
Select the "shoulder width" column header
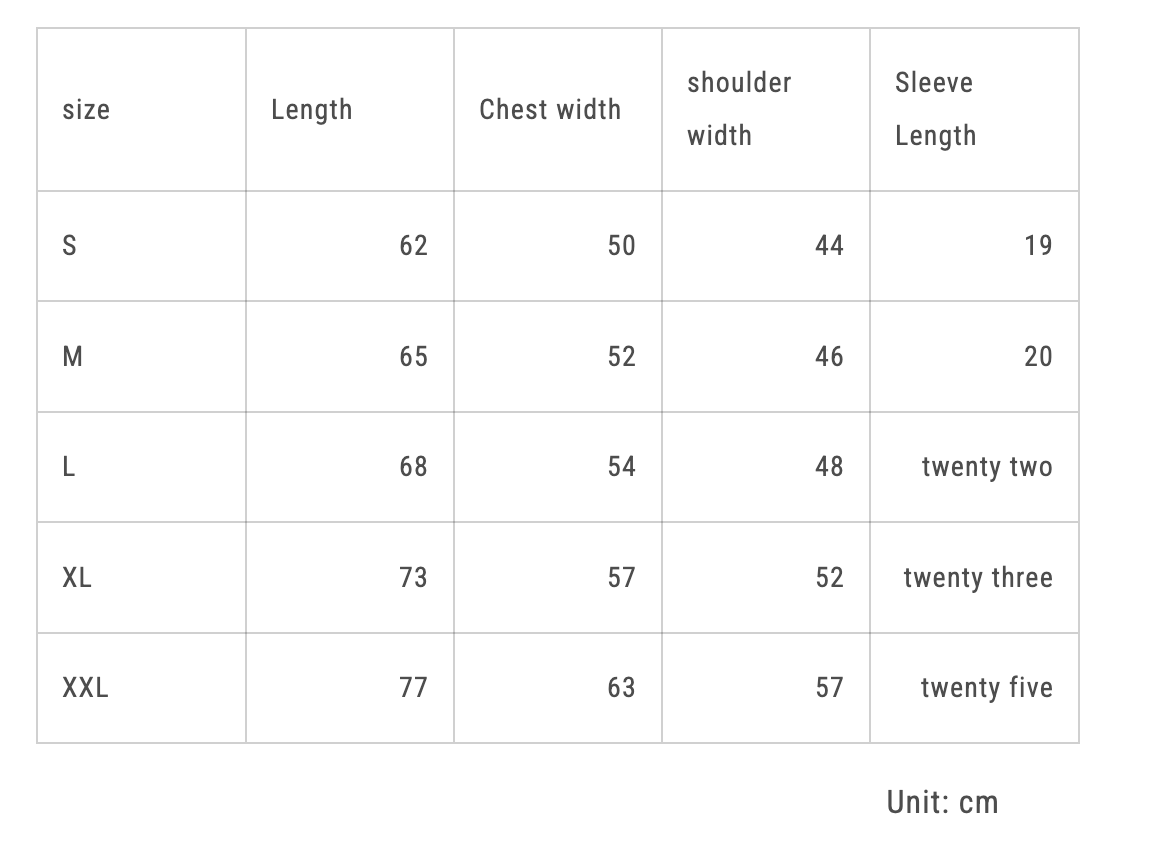coord(739,109)
